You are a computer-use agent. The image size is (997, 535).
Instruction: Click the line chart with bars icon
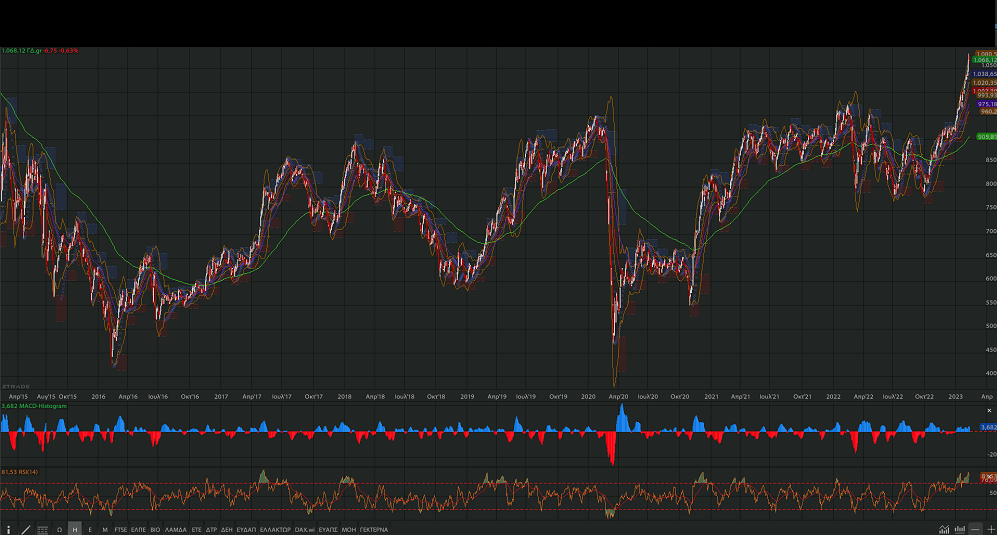(x=944, y=528)
